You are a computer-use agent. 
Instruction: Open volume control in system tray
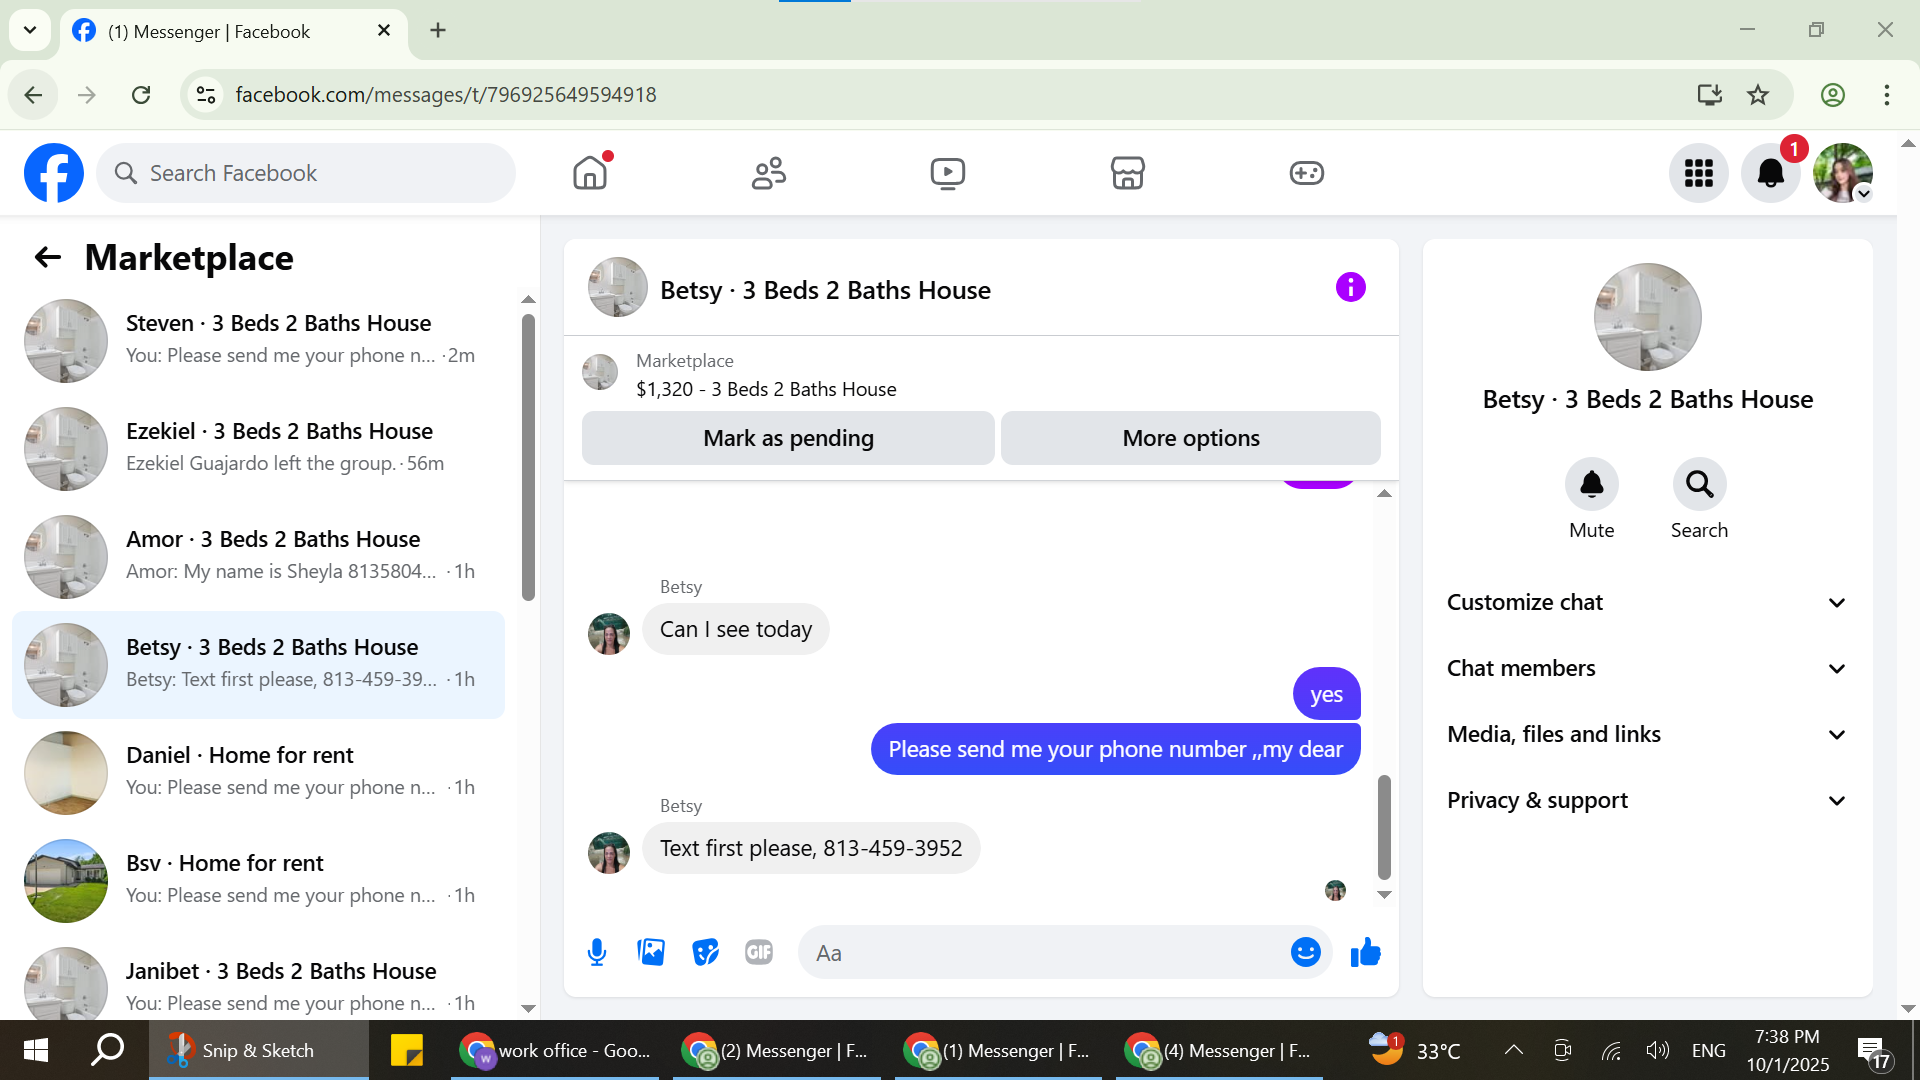coord(1657,1050)
